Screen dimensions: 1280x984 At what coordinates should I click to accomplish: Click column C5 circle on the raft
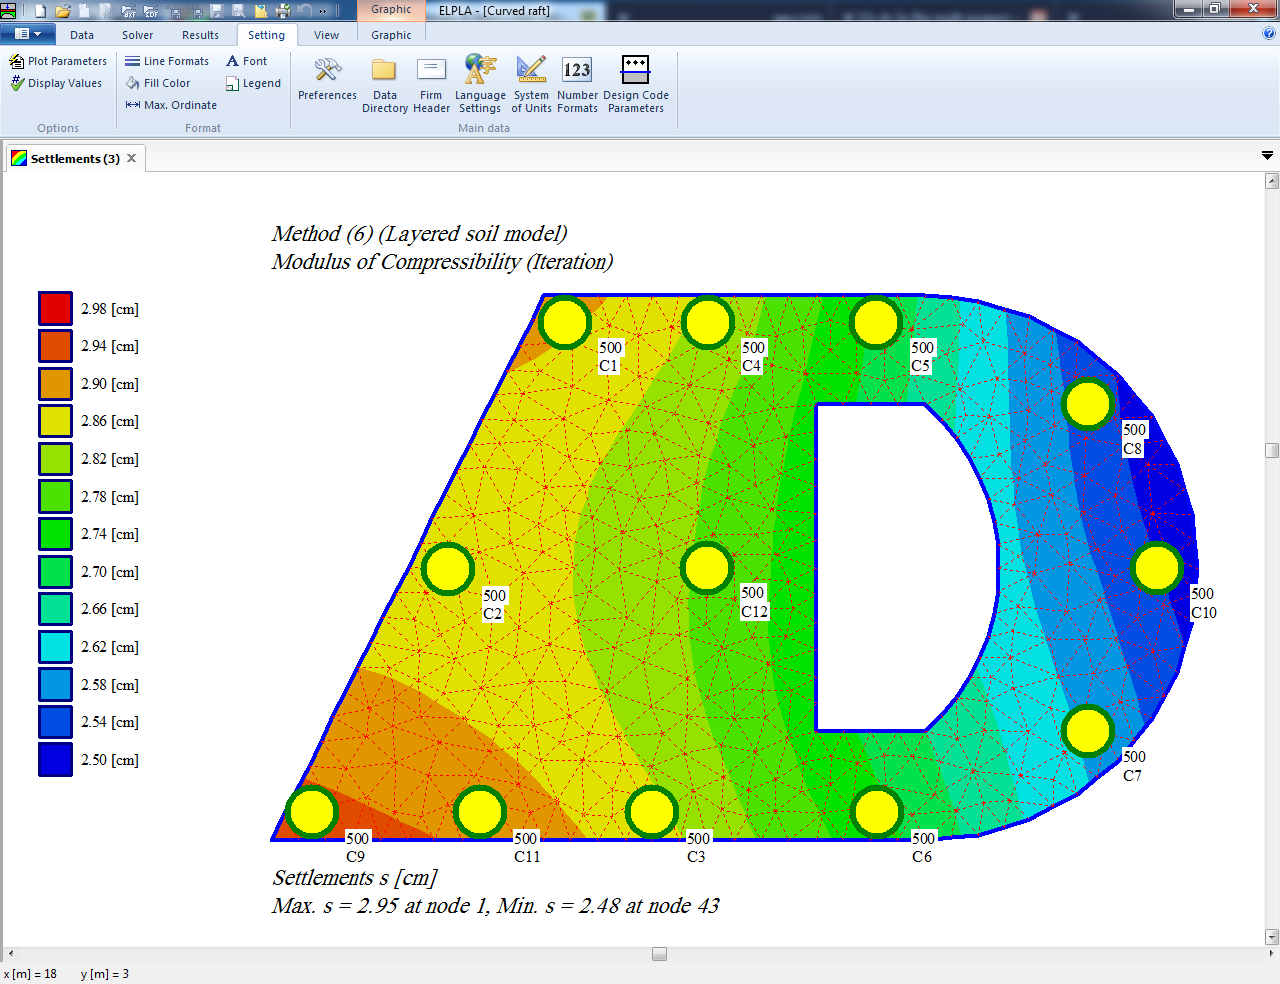point(877,322)
